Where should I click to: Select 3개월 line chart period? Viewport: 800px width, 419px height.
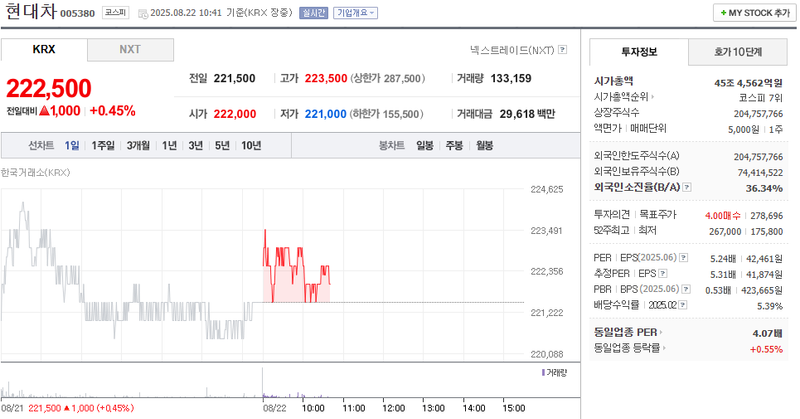tap(138, 145)
